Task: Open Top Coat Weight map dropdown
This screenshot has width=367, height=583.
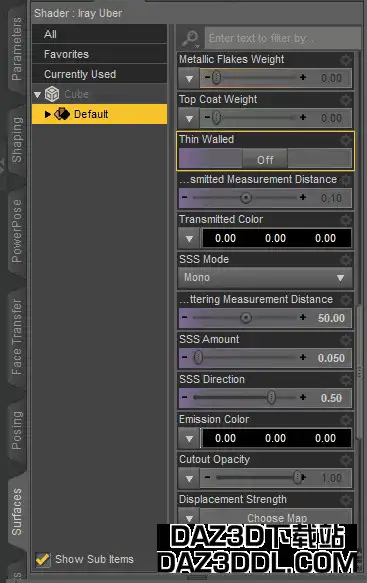Action: tap(189, 118)
